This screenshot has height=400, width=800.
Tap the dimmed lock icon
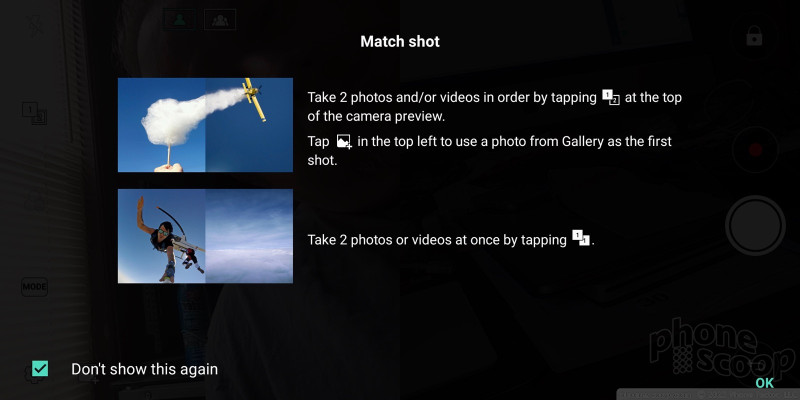click(x=754, y=36)
